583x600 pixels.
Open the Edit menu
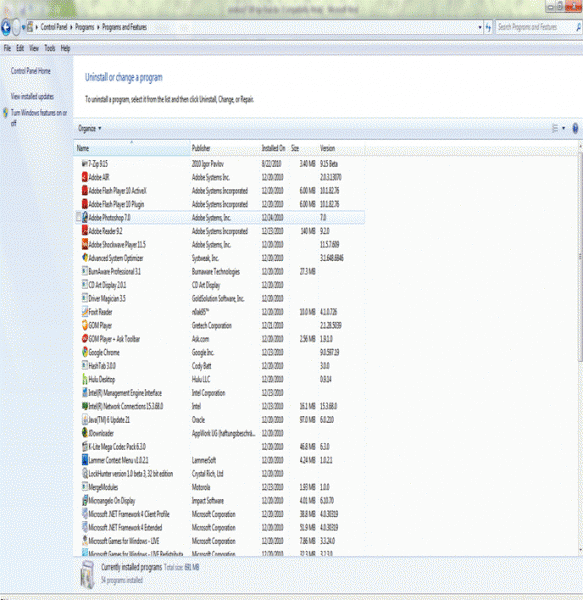(x=20, y=48)
